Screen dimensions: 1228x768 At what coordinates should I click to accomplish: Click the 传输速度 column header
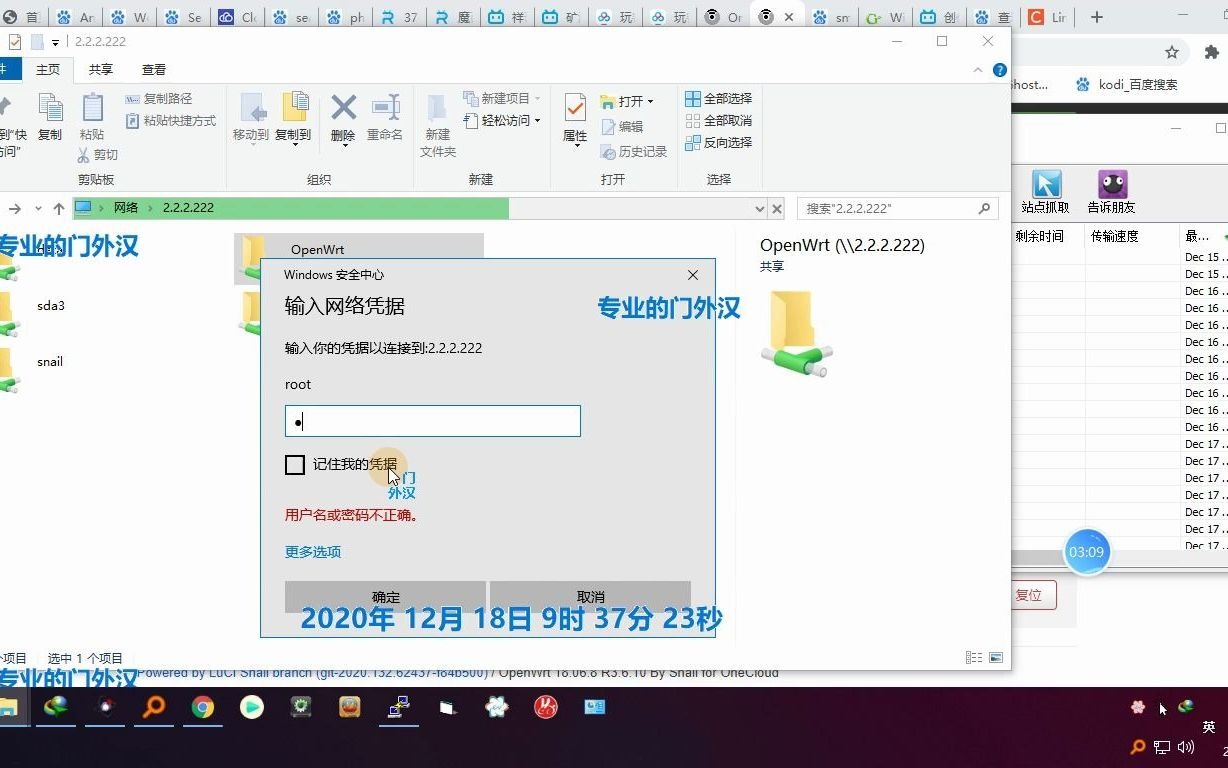tap(1115, 237)
